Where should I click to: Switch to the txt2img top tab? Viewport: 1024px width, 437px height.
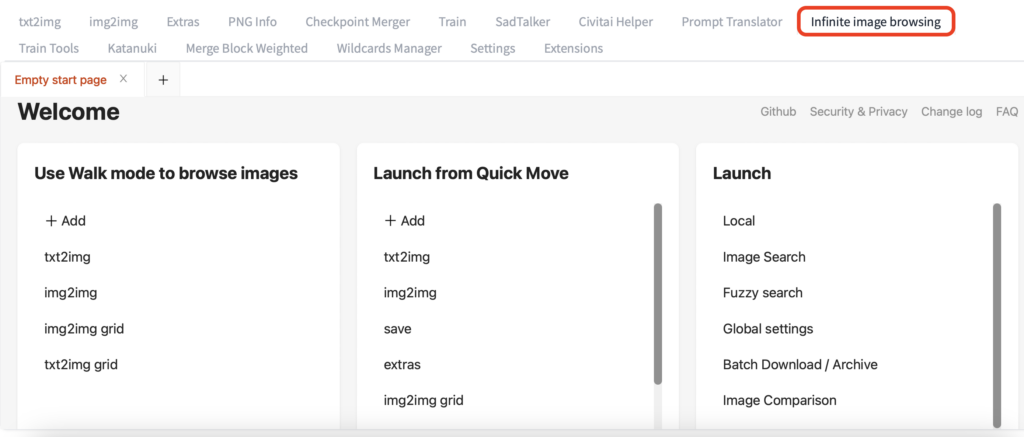40,21
